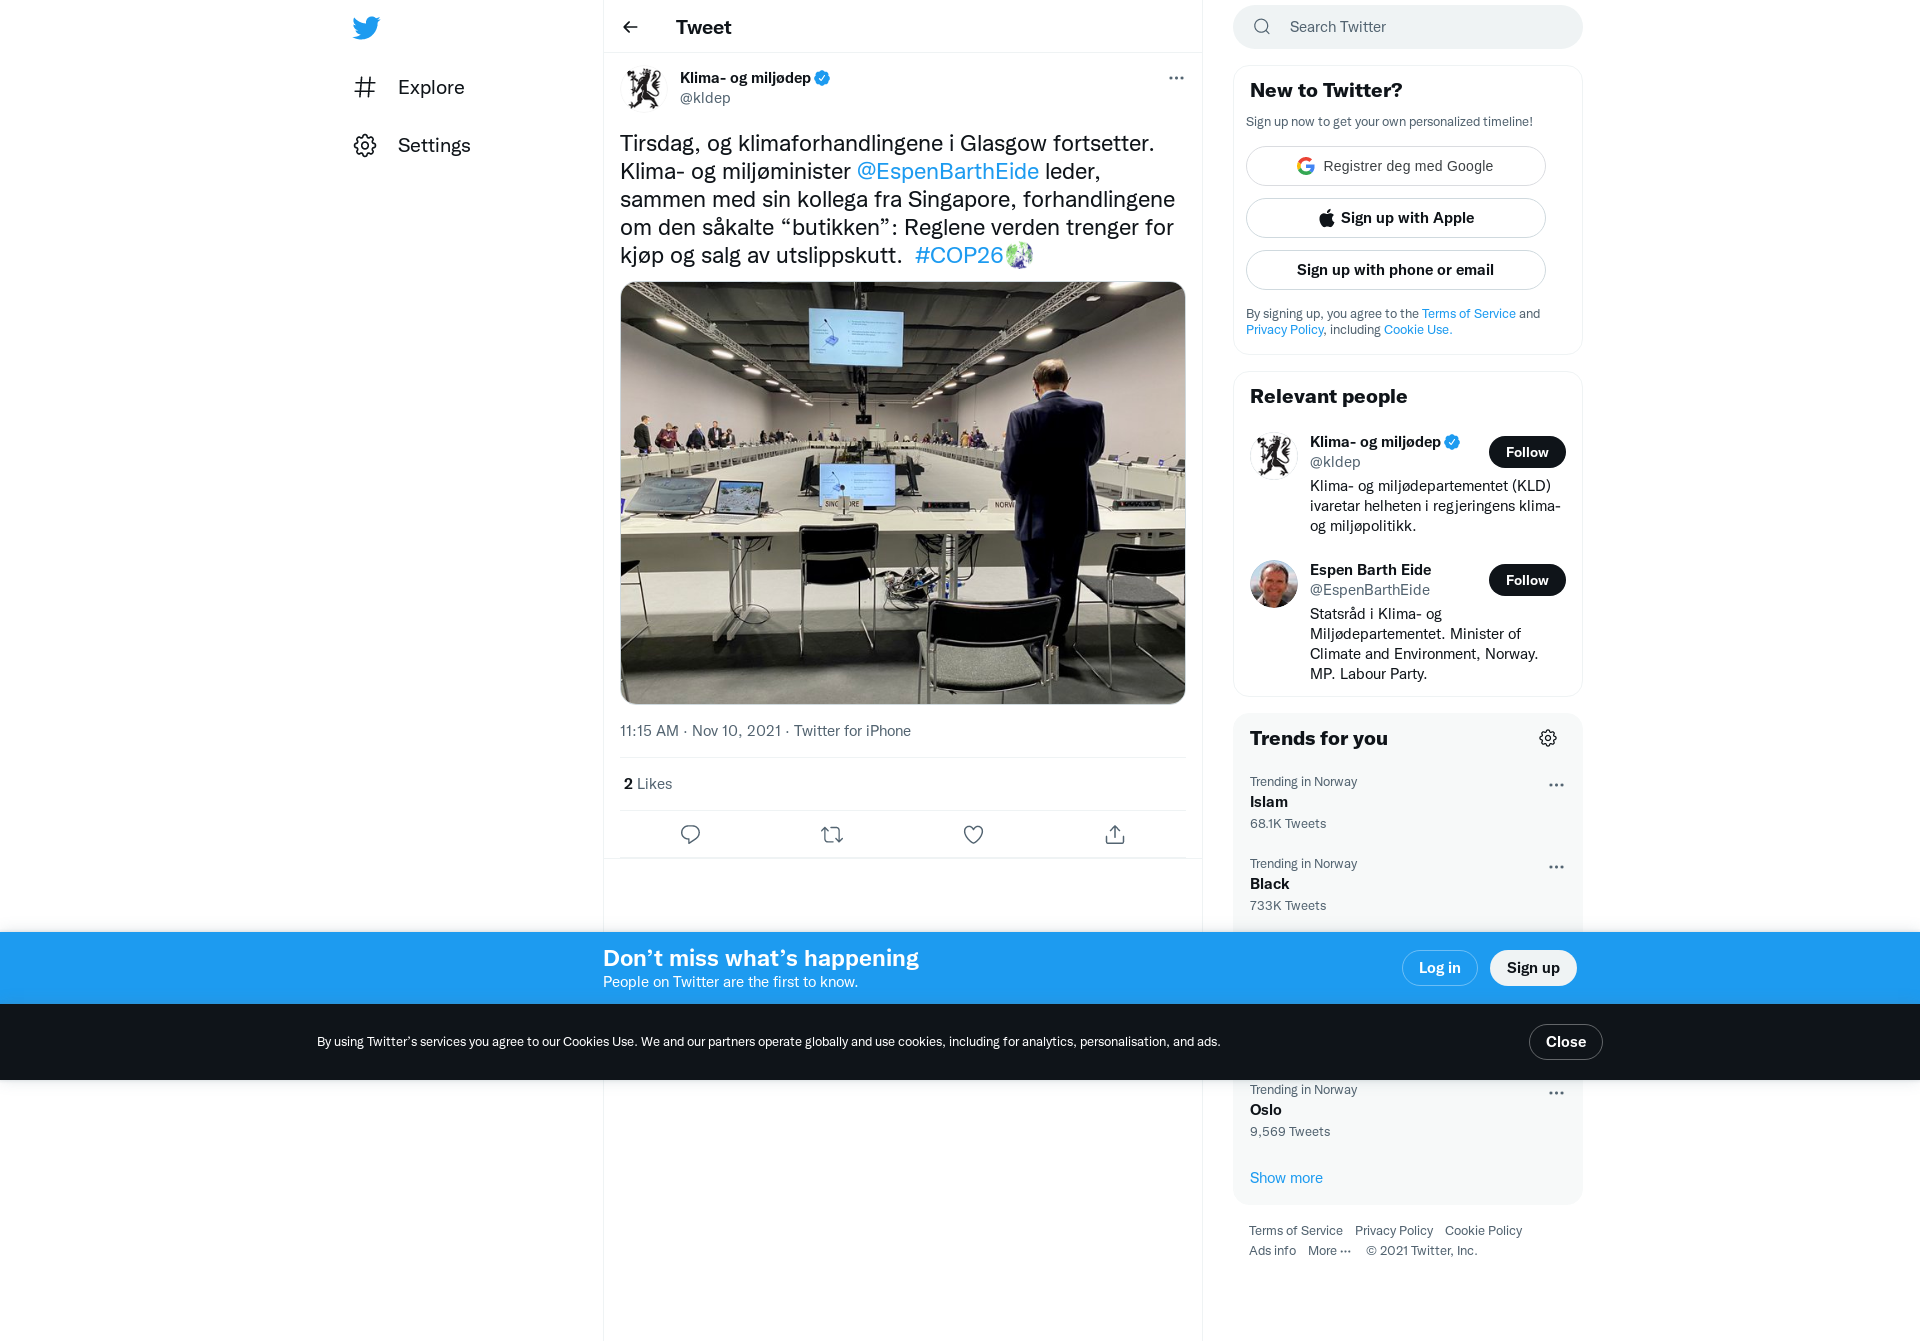
Task: Like the tweet with heart icon
Action: point(973,834)
